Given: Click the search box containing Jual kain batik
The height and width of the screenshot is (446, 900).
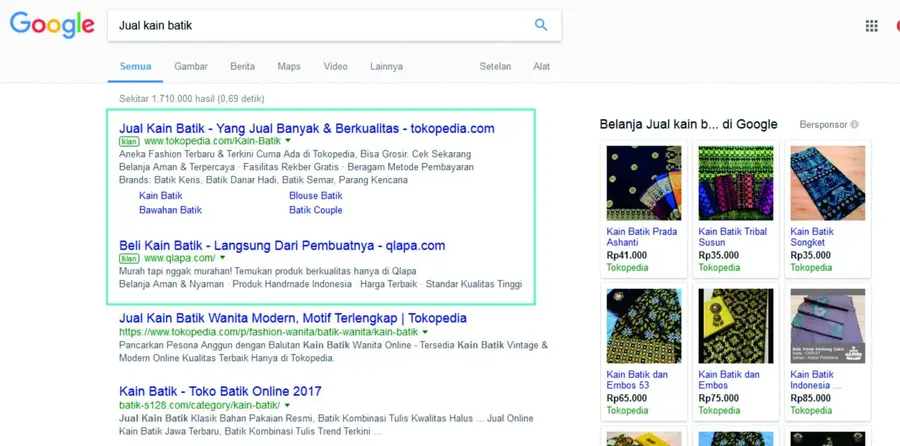Looking at the screenshot, I should coord(334,25).
